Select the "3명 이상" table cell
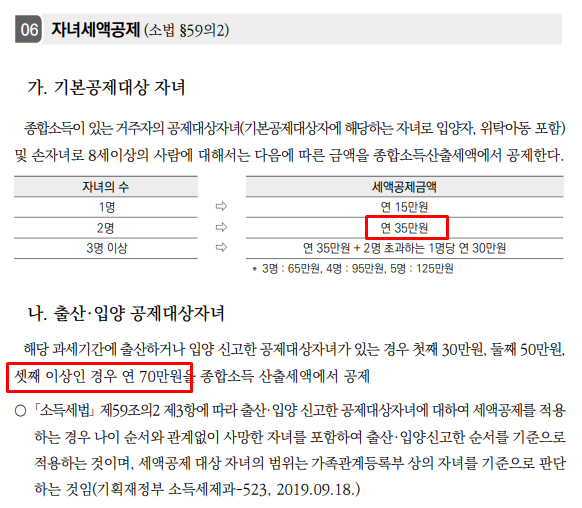The image size is (582, 508). point(107,248)
